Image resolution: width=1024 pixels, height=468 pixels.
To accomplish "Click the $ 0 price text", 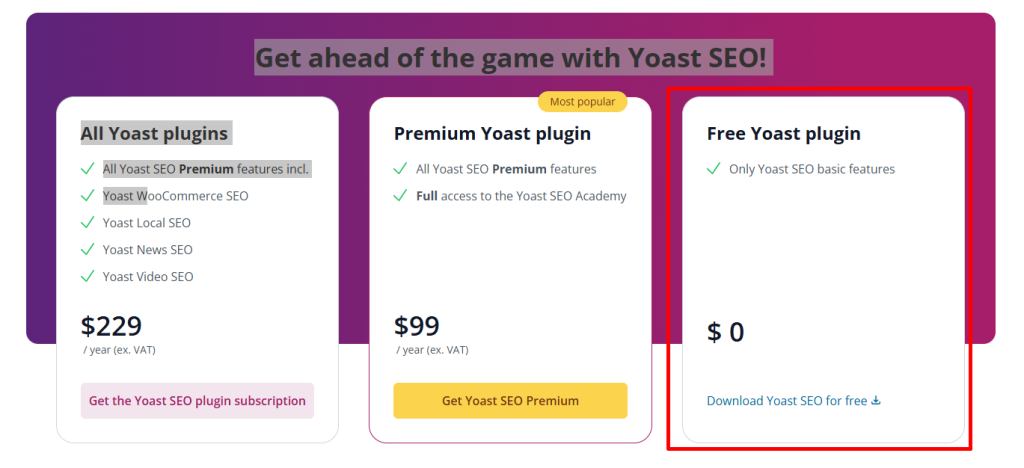I will (x=726, y=332).
